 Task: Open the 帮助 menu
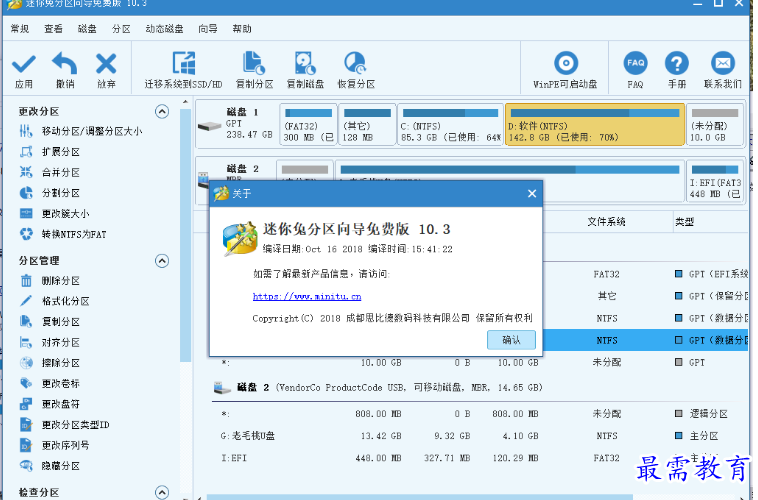(242, 29)
